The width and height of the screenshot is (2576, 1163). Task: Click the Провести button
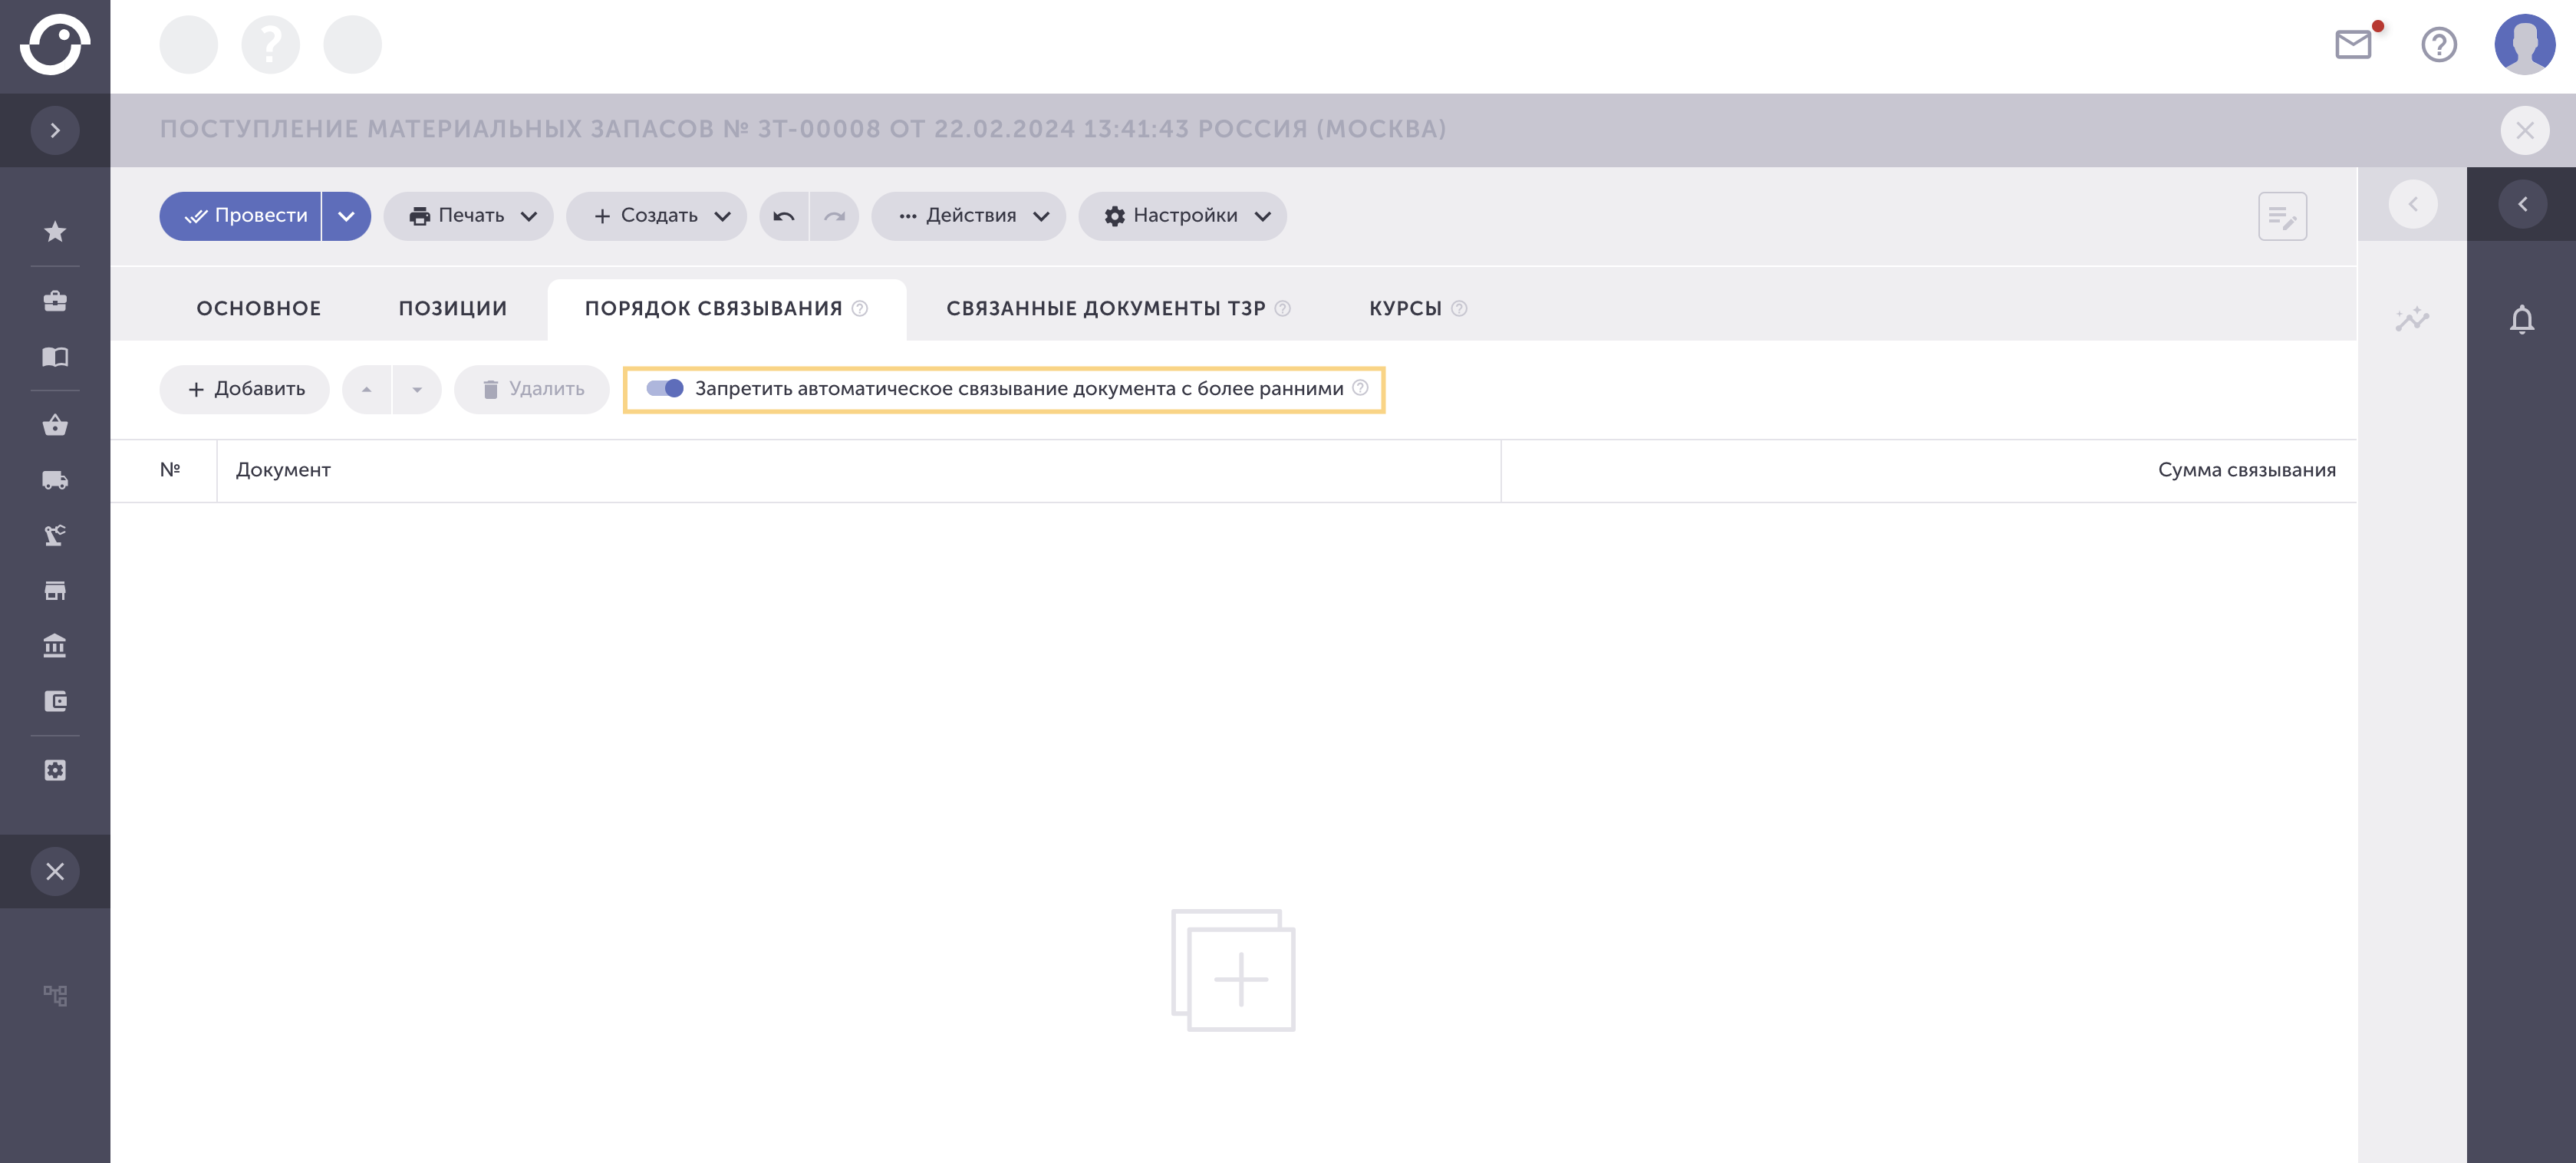pyautogui.click(x=240, y=216)
